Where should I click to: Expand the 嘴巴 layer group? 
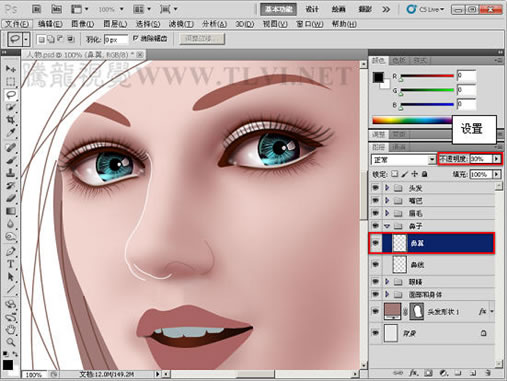click(387, 201)
